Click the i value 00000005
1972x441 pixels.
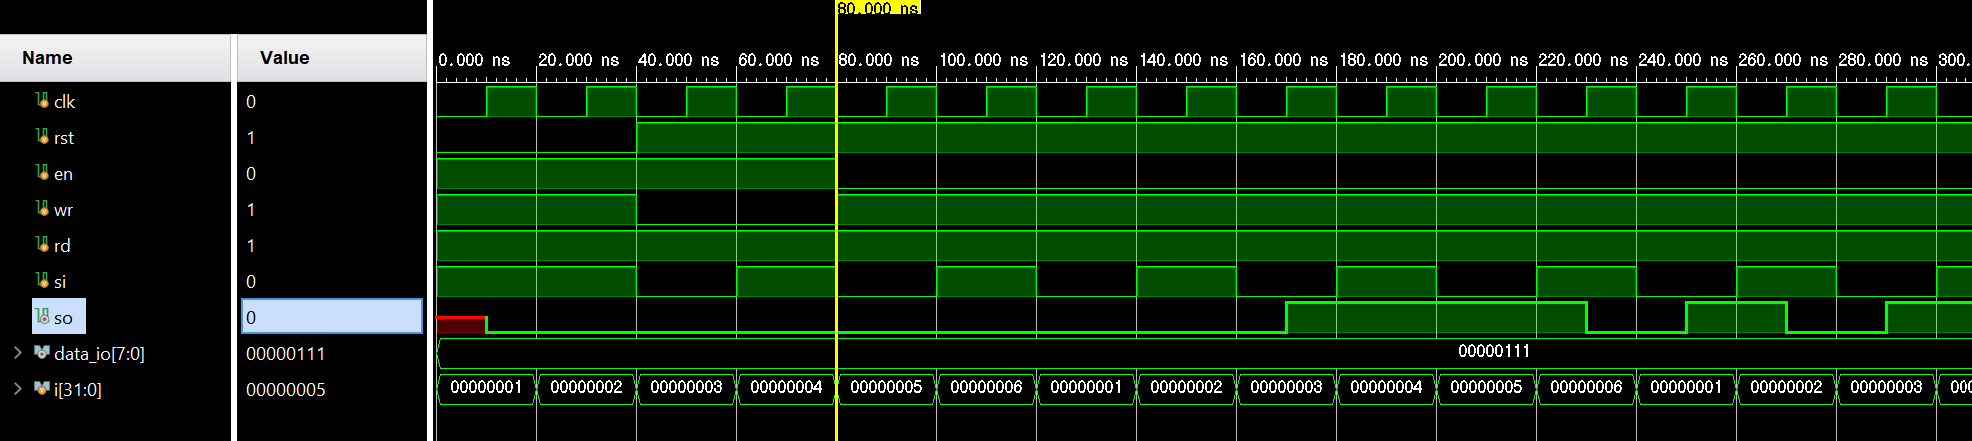coord(285,390)
